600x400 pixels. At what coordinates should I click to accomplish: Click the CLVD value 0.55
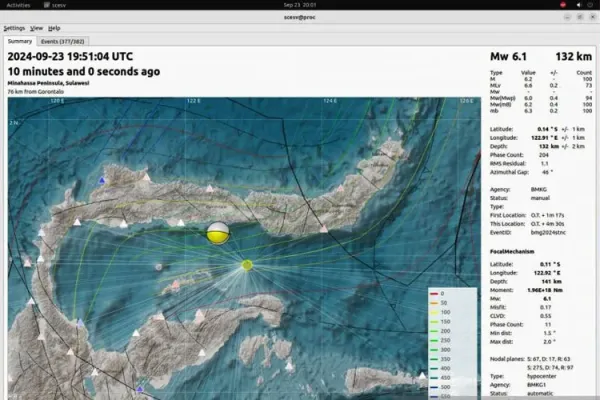click(545, 316)
